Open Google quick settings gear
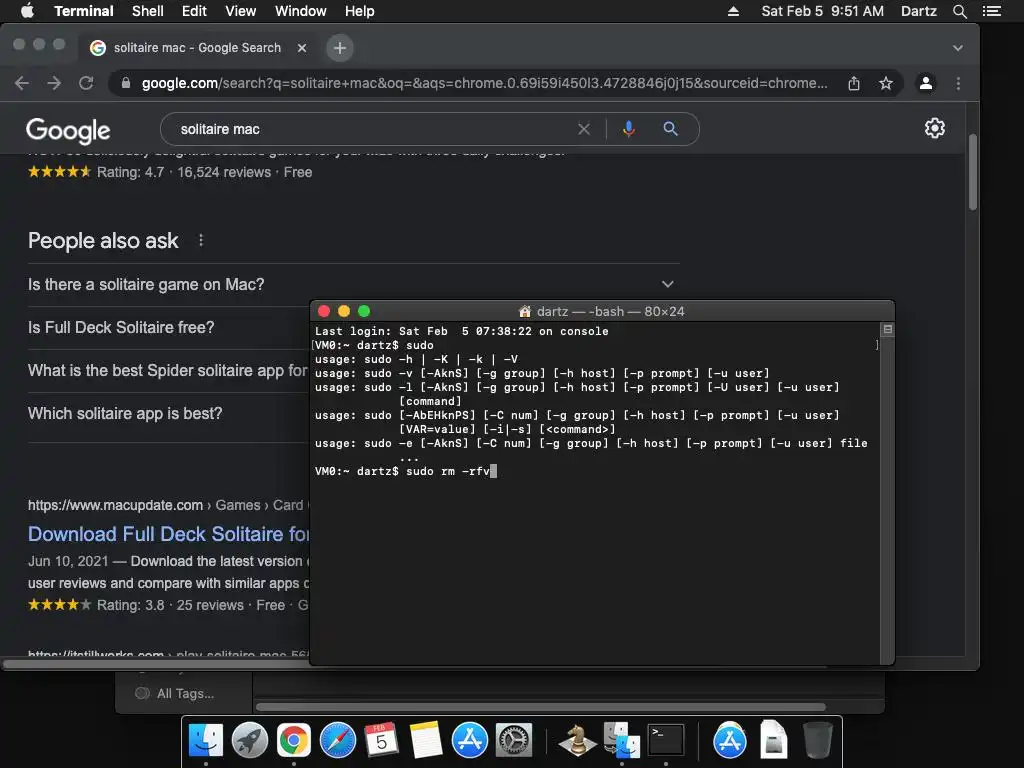 click(x=935, y=128)
